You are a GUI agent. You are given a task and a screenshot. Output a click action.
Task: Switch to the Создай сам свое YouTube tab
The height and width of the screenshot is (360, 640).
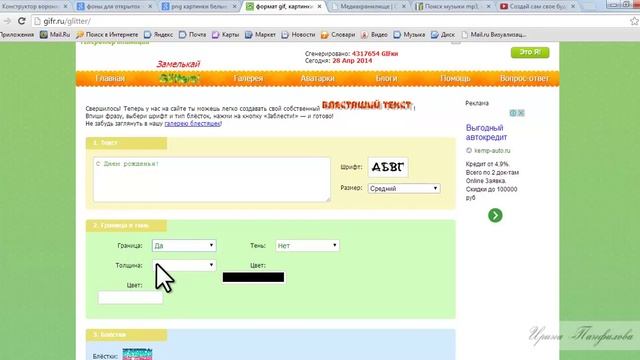537,7
